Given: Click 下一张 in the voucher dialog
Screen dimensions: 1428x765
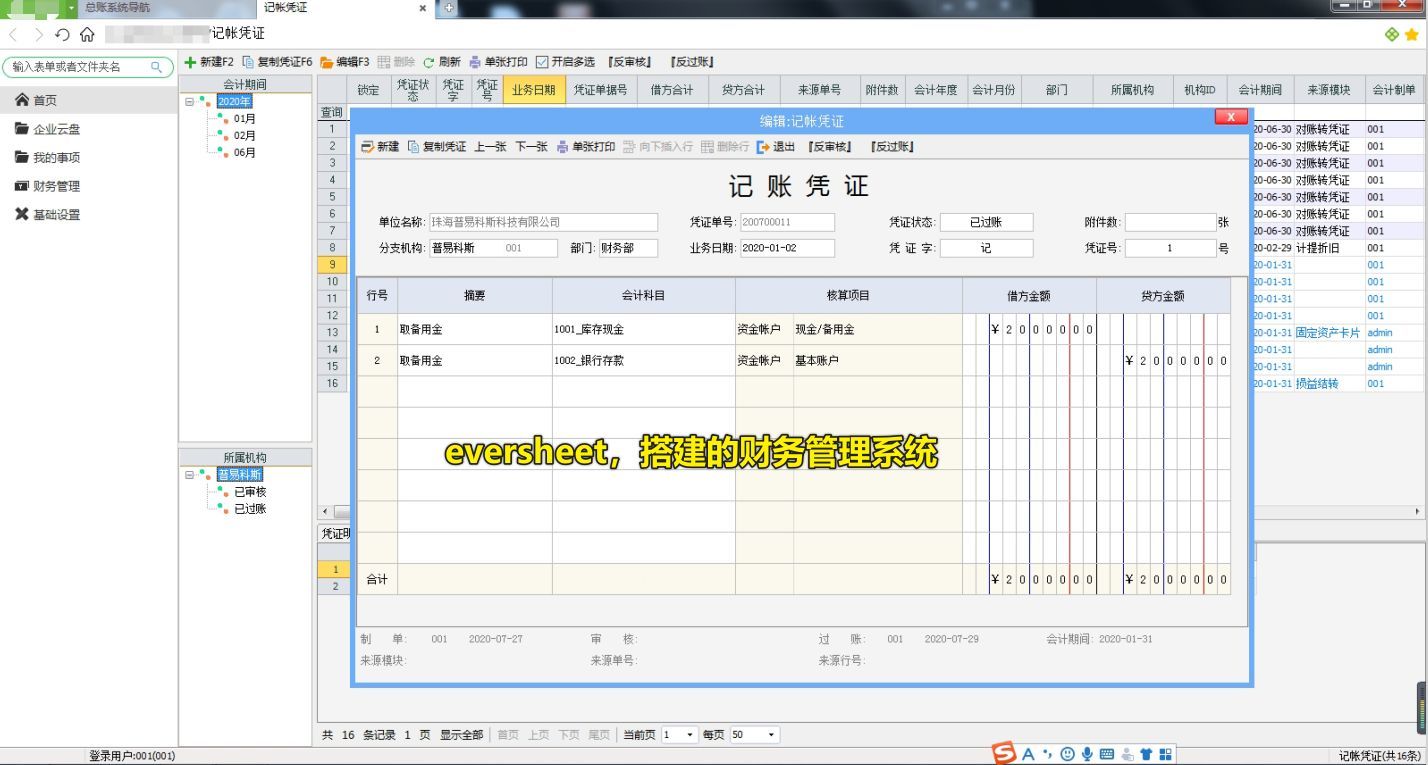Looking at the screenshot, I should point(531,147).
